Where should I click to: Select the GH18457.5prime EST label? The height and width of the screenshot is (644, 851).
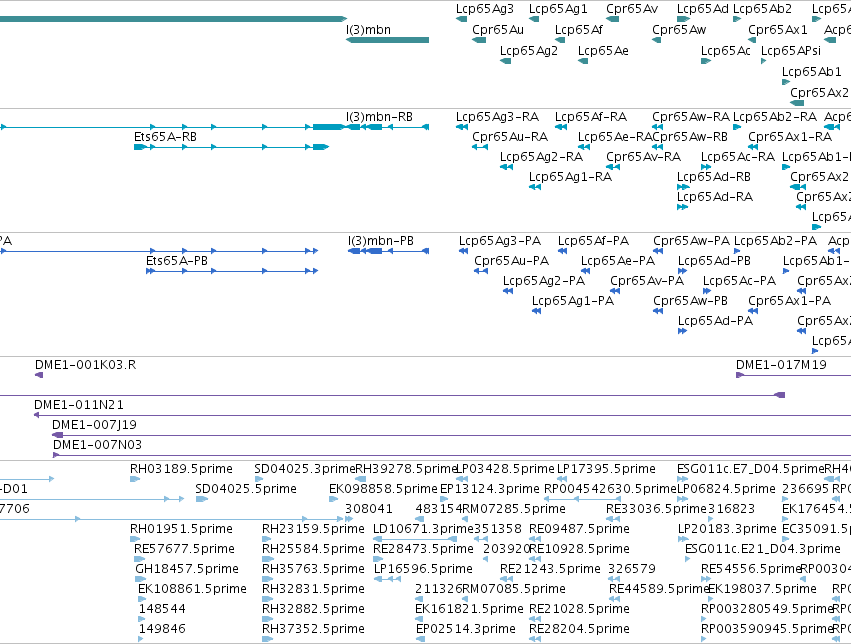coord(187,569)
